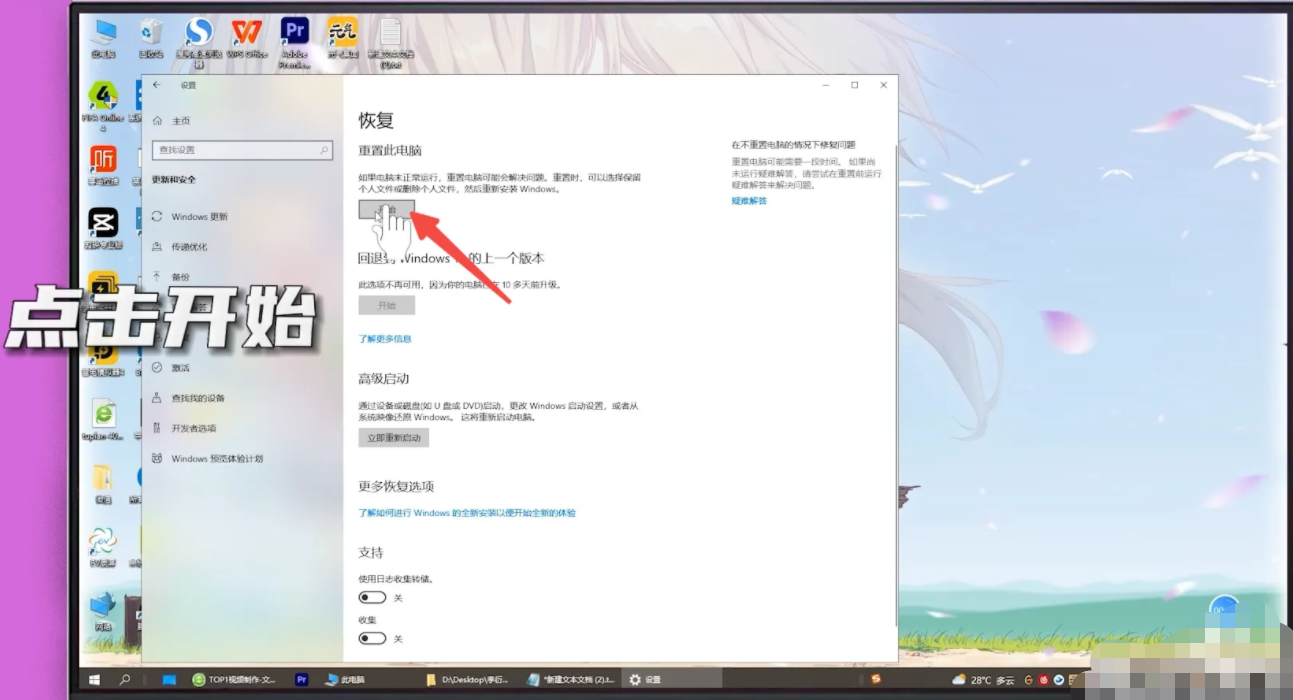The width and height of the screenshot is (1293, 700).
Task: Open the WPS Office desktop icon
Action: tap(246, 37)
